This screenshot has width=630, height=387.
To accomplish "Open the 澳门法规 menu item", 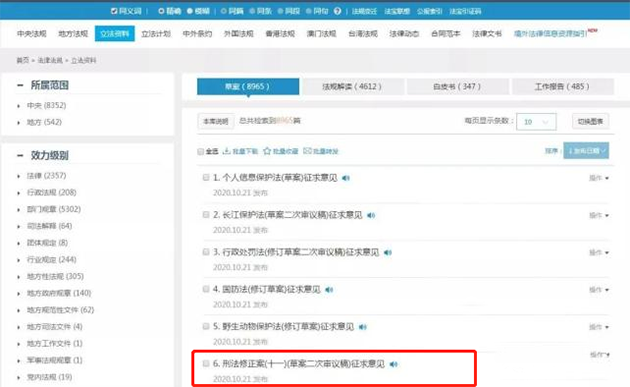I will point(321,34).
